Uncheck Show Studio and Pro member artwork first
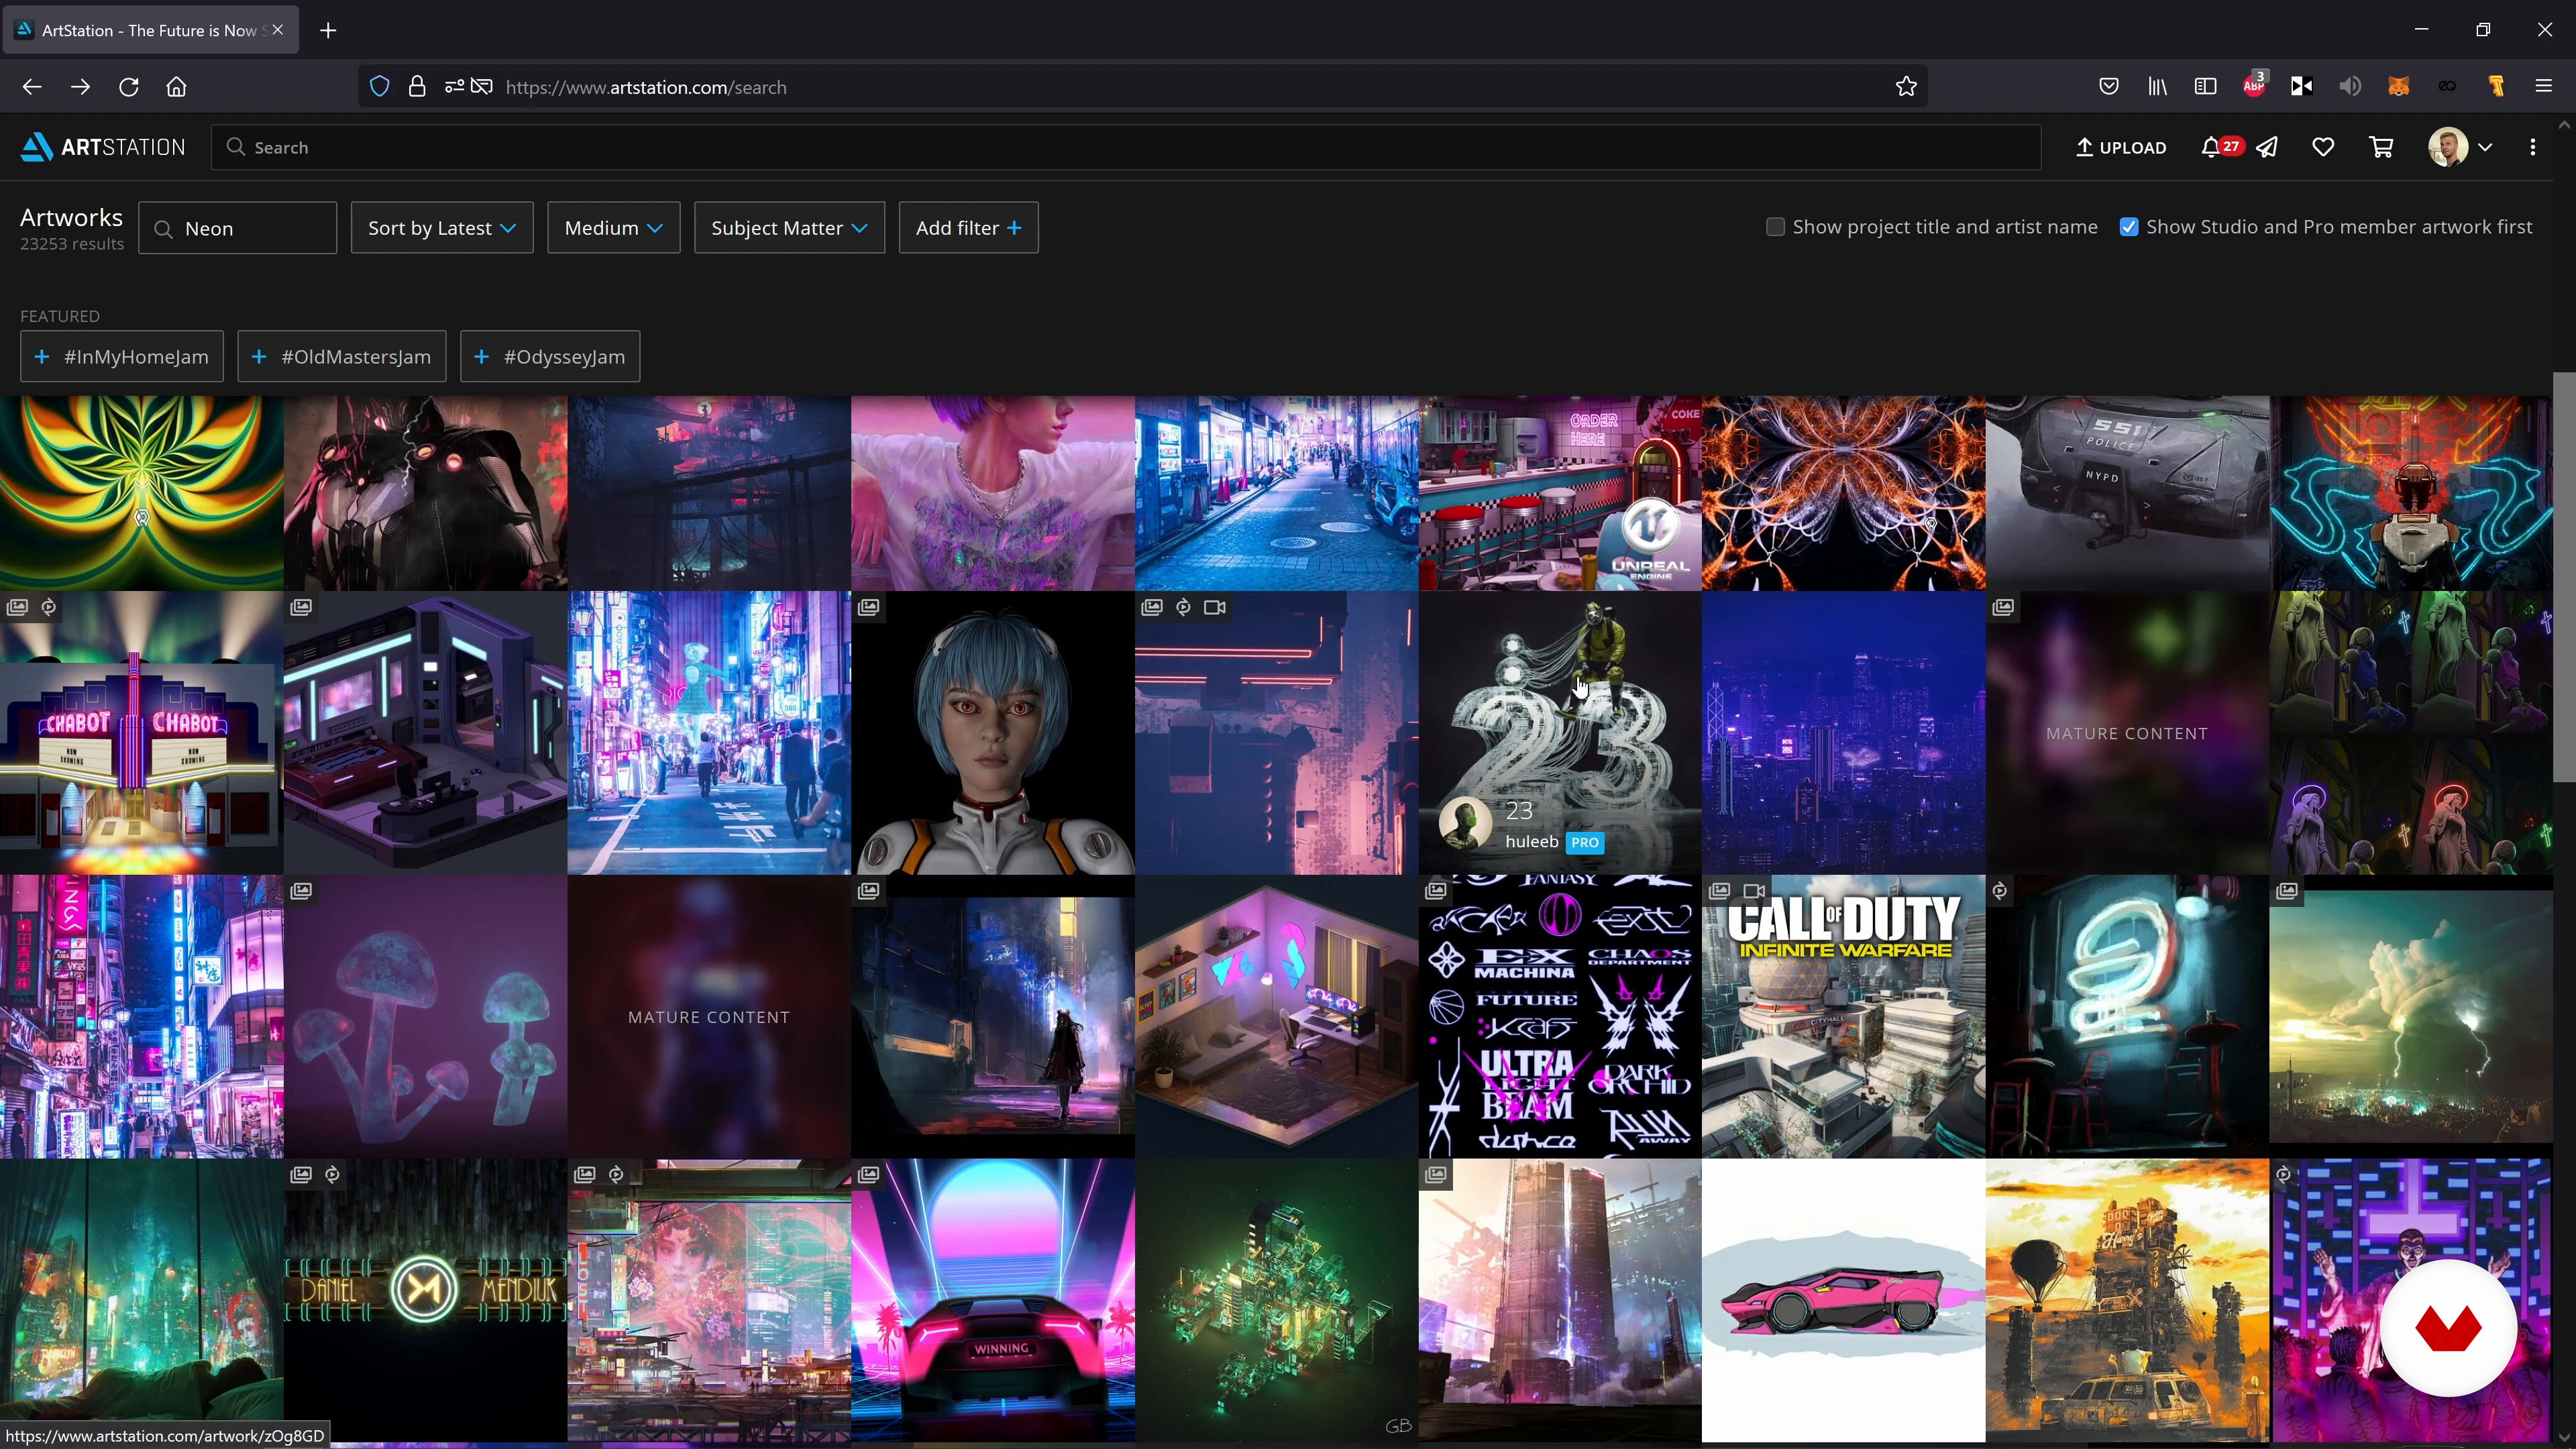 [2129, 227]
